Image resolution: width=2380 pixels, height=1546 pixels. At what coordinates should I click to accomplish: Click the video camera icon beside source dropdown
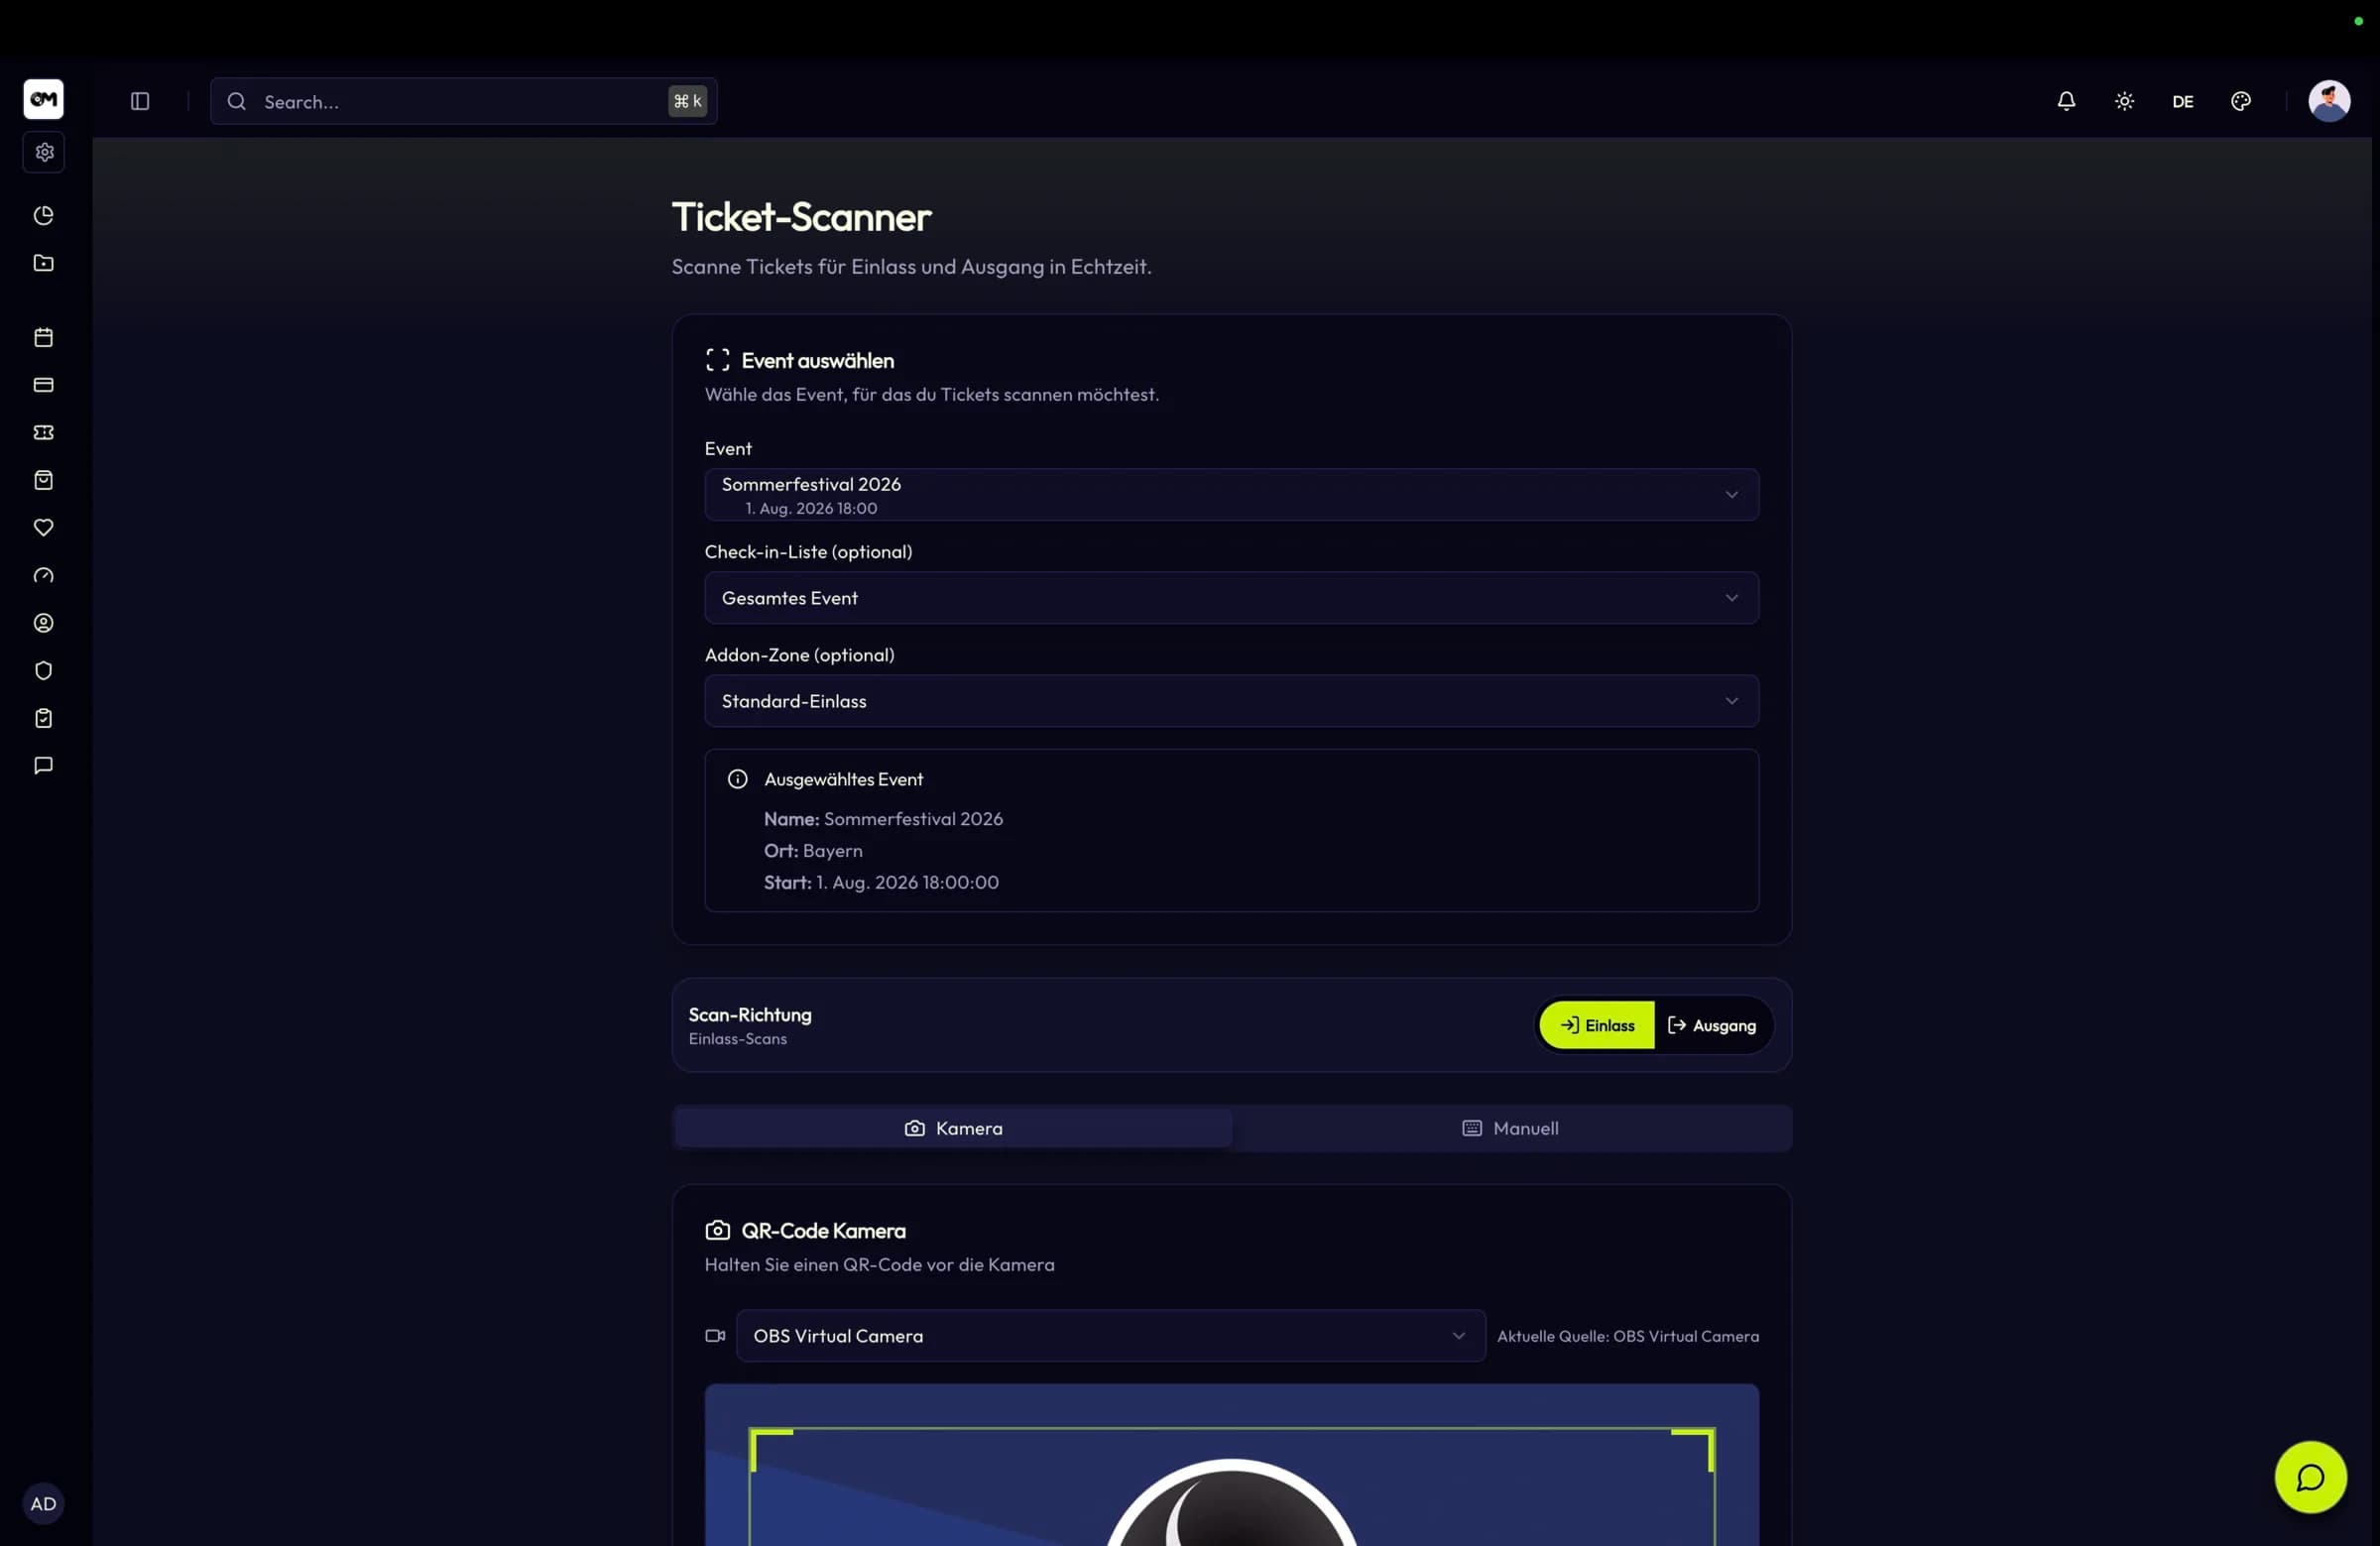click(x=715, y=1336)
